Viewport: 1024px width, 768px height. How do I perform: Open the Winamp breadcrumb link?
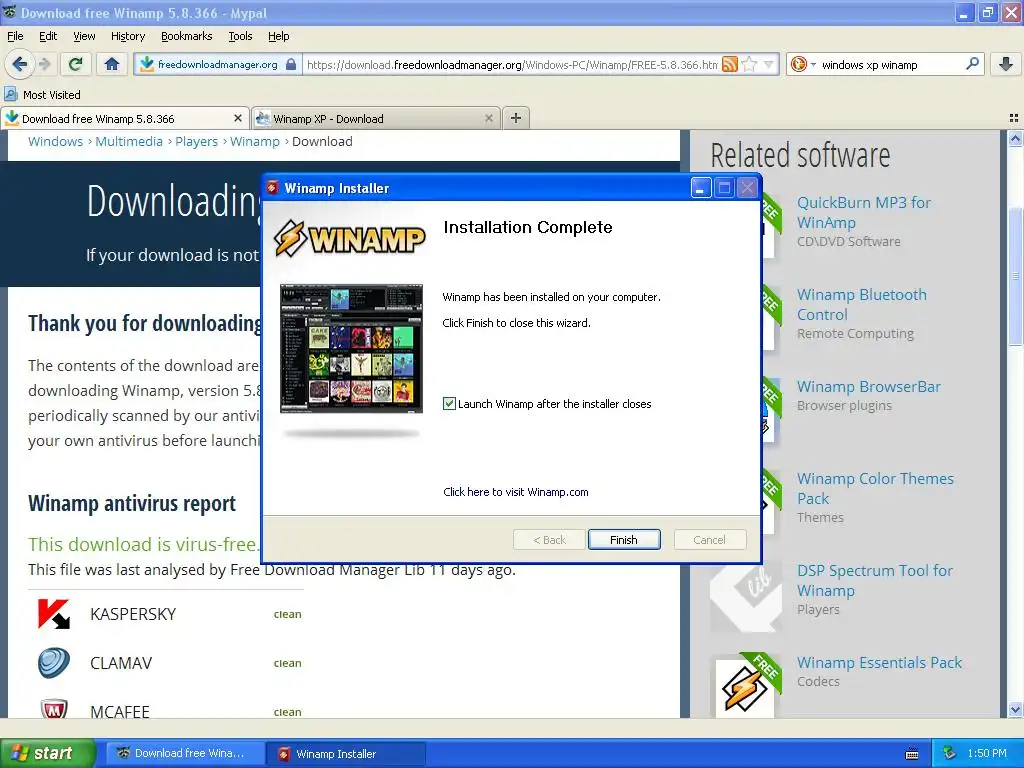pyautogui.click(x=255, y=141)
